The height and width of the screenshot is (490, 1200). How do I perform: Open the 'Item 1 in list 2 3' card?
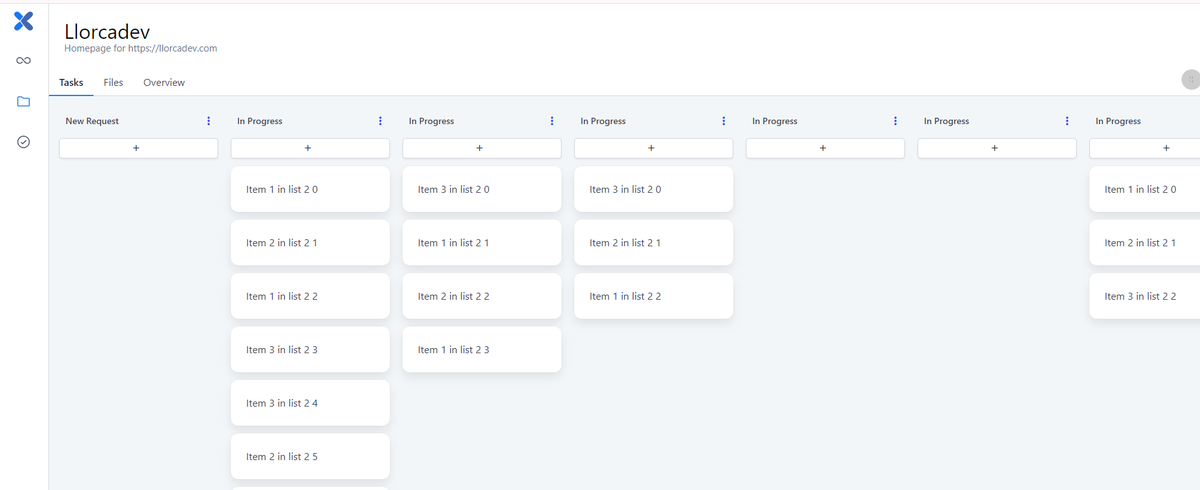coord(482,350)
